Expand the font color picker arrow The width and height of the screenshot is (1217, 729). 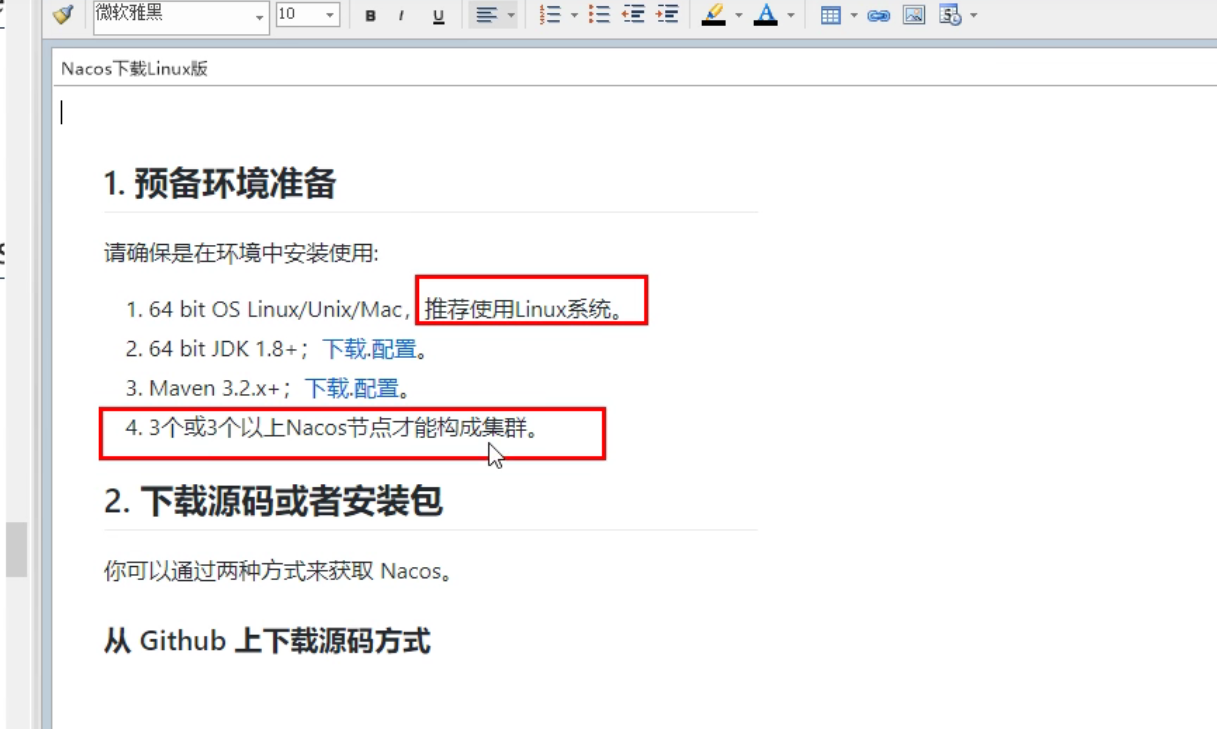coord(791,16)
